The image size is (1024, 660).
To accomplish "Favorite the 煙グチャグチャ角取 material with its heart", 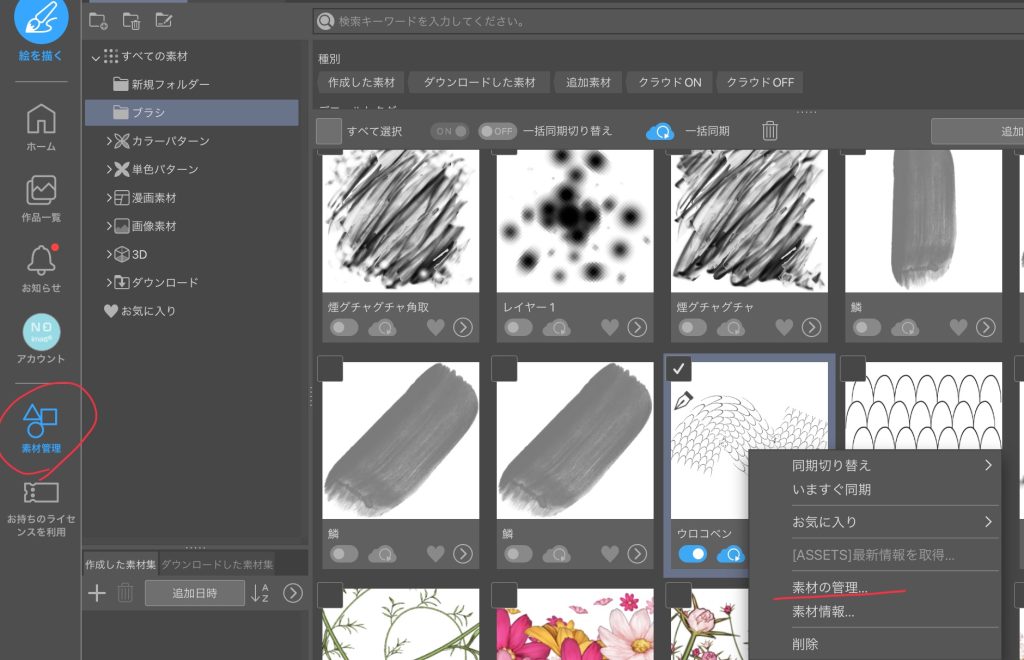I will tap(435, 327).
